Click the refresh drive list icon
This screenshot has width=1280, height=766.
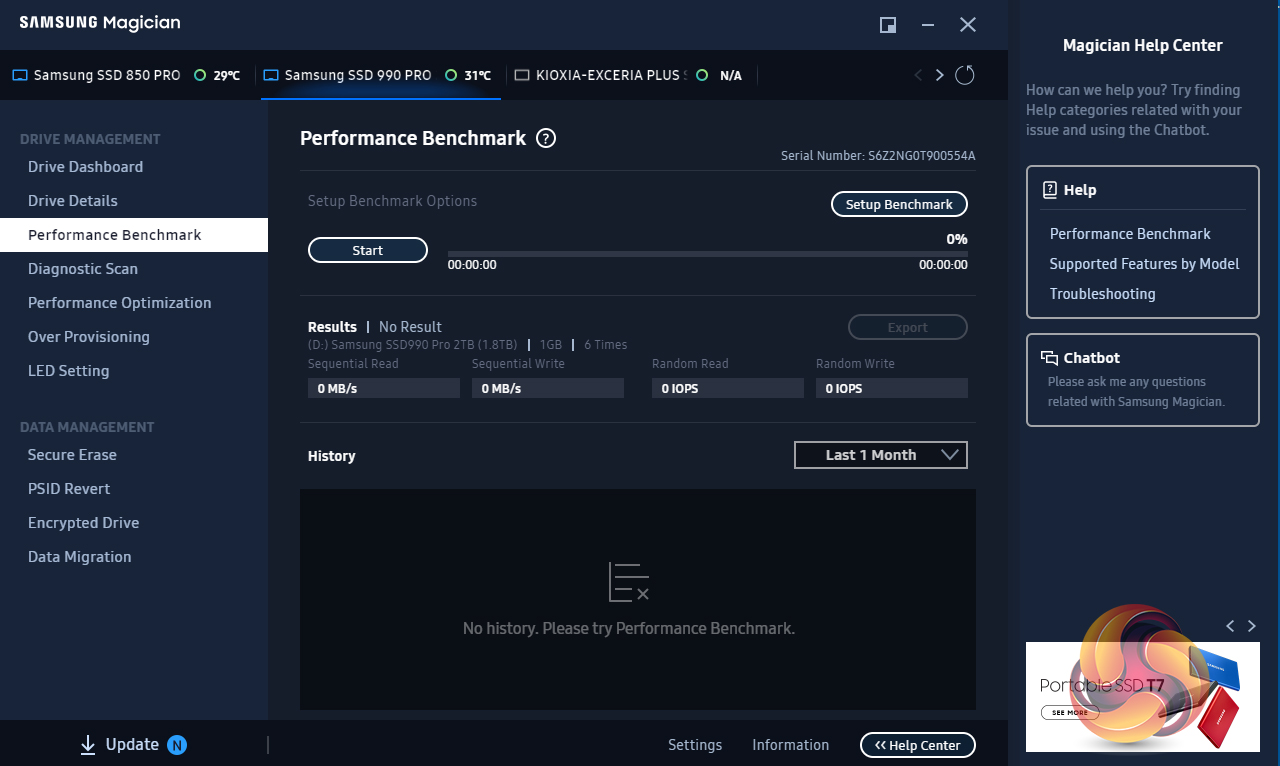pyautogui.click(x=964, y=75)
